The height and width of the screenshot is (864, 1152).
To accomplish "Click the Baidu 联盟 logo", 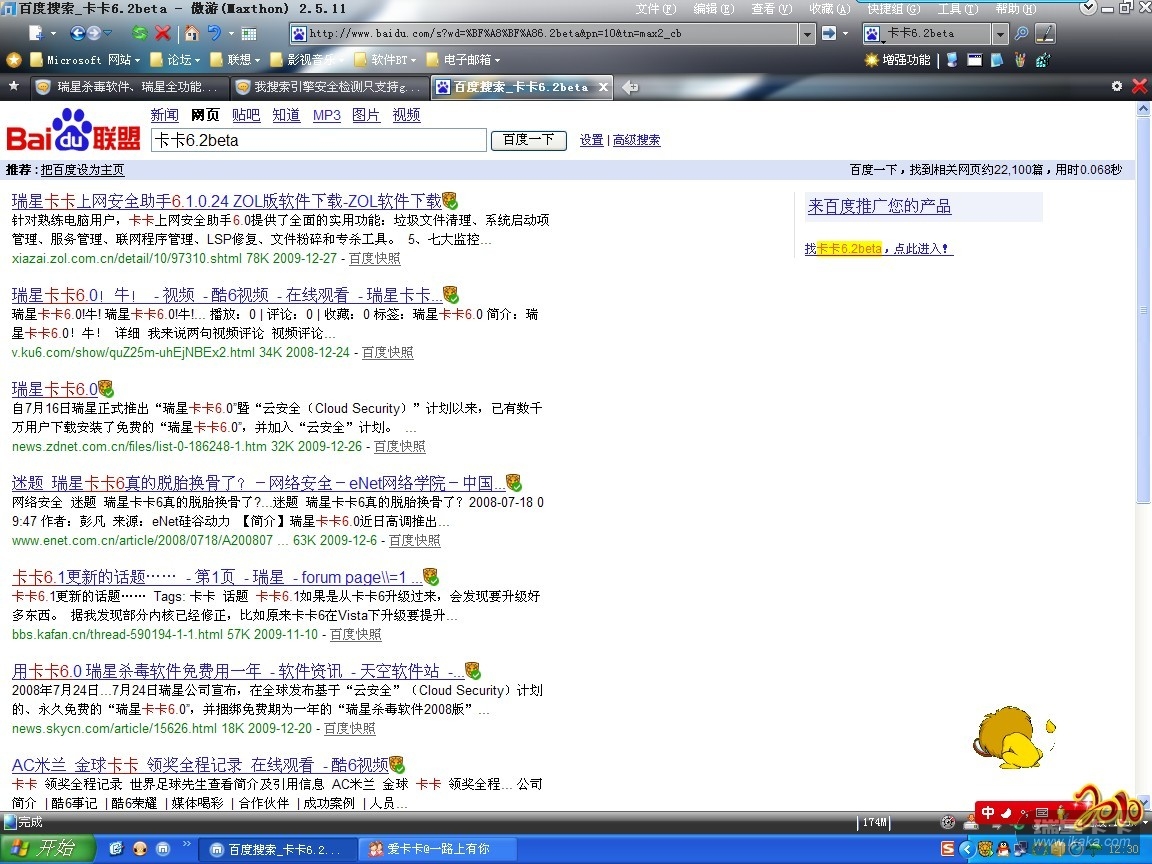I will point(73,130).
